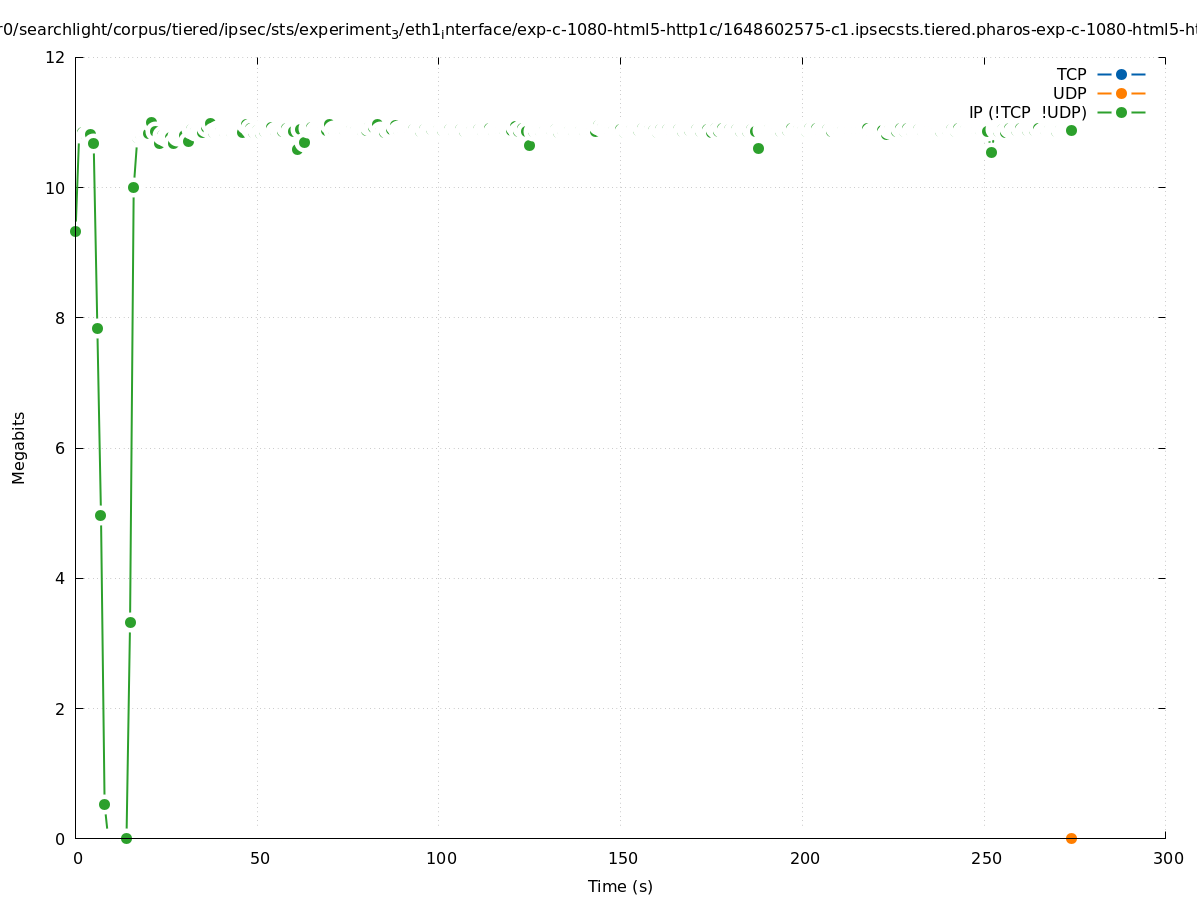Click the orange UDP legend marker
The width and height of the screenshot is (1197, 900).
tap(1121, 93)
